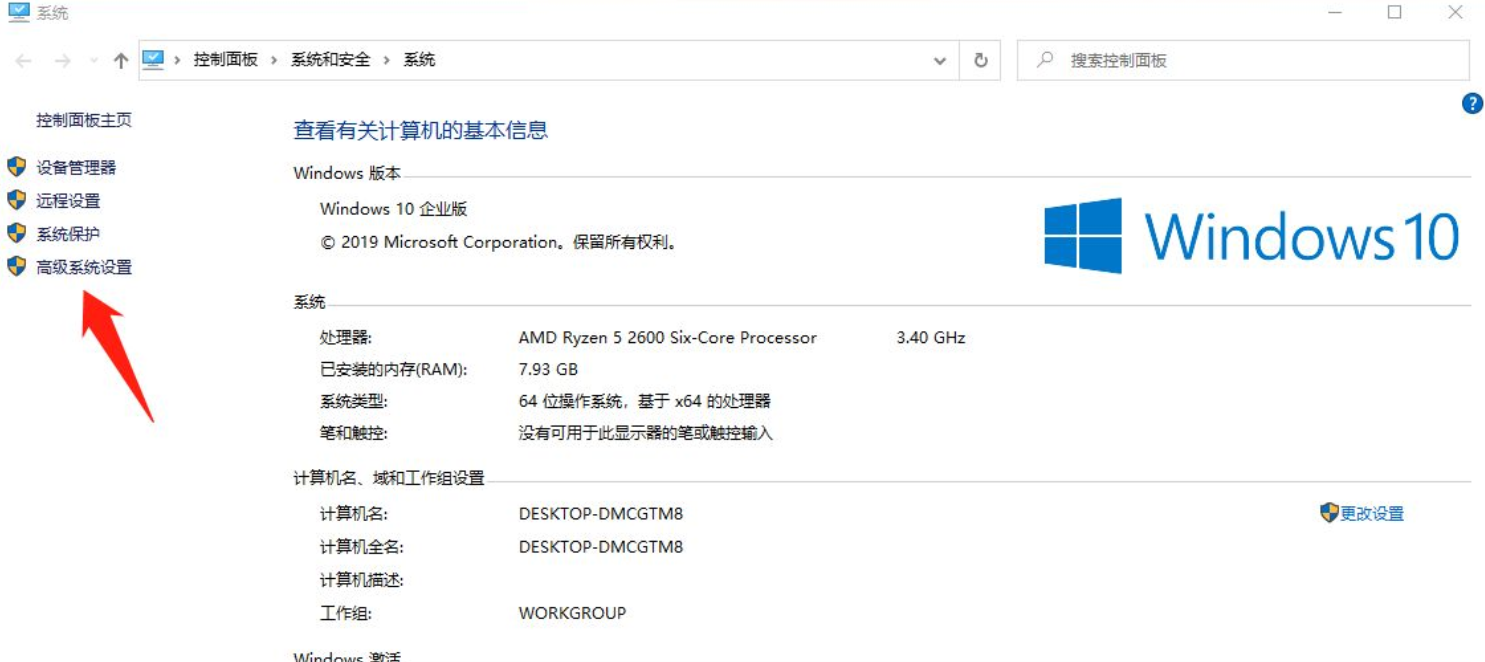Click the Forward navigation arrow
Image resolution: width=1485 pixels, height=662 pixels.
point(62,61)
